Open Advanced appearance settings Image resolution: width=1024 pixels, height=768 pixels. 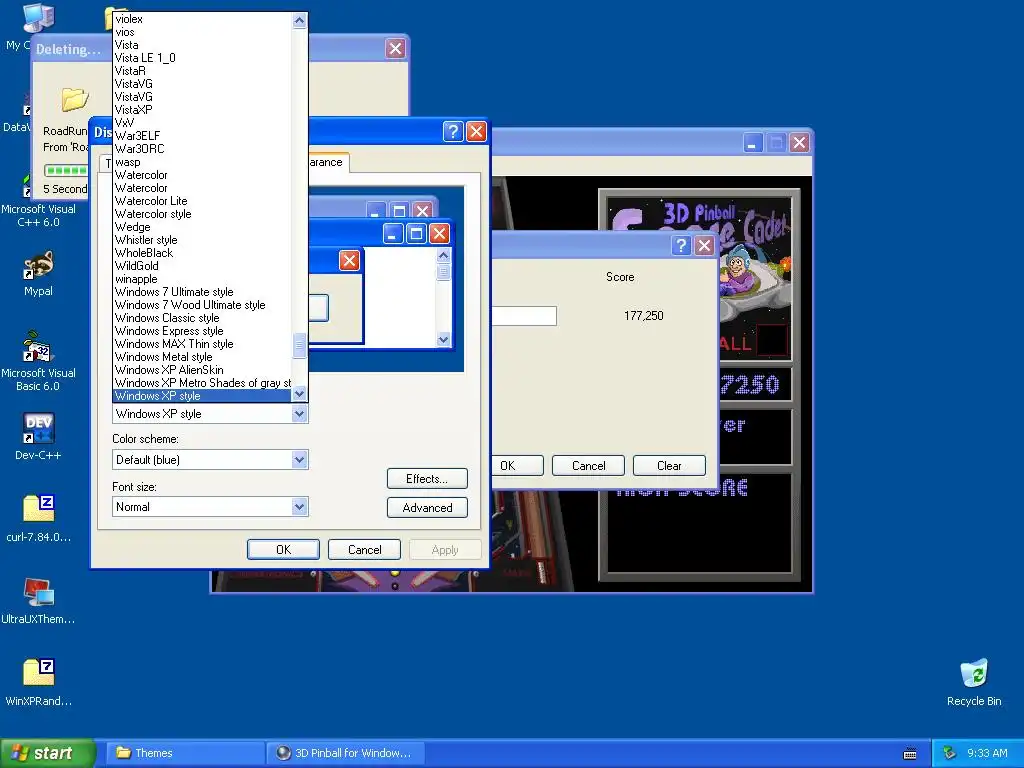pos(427,507)
